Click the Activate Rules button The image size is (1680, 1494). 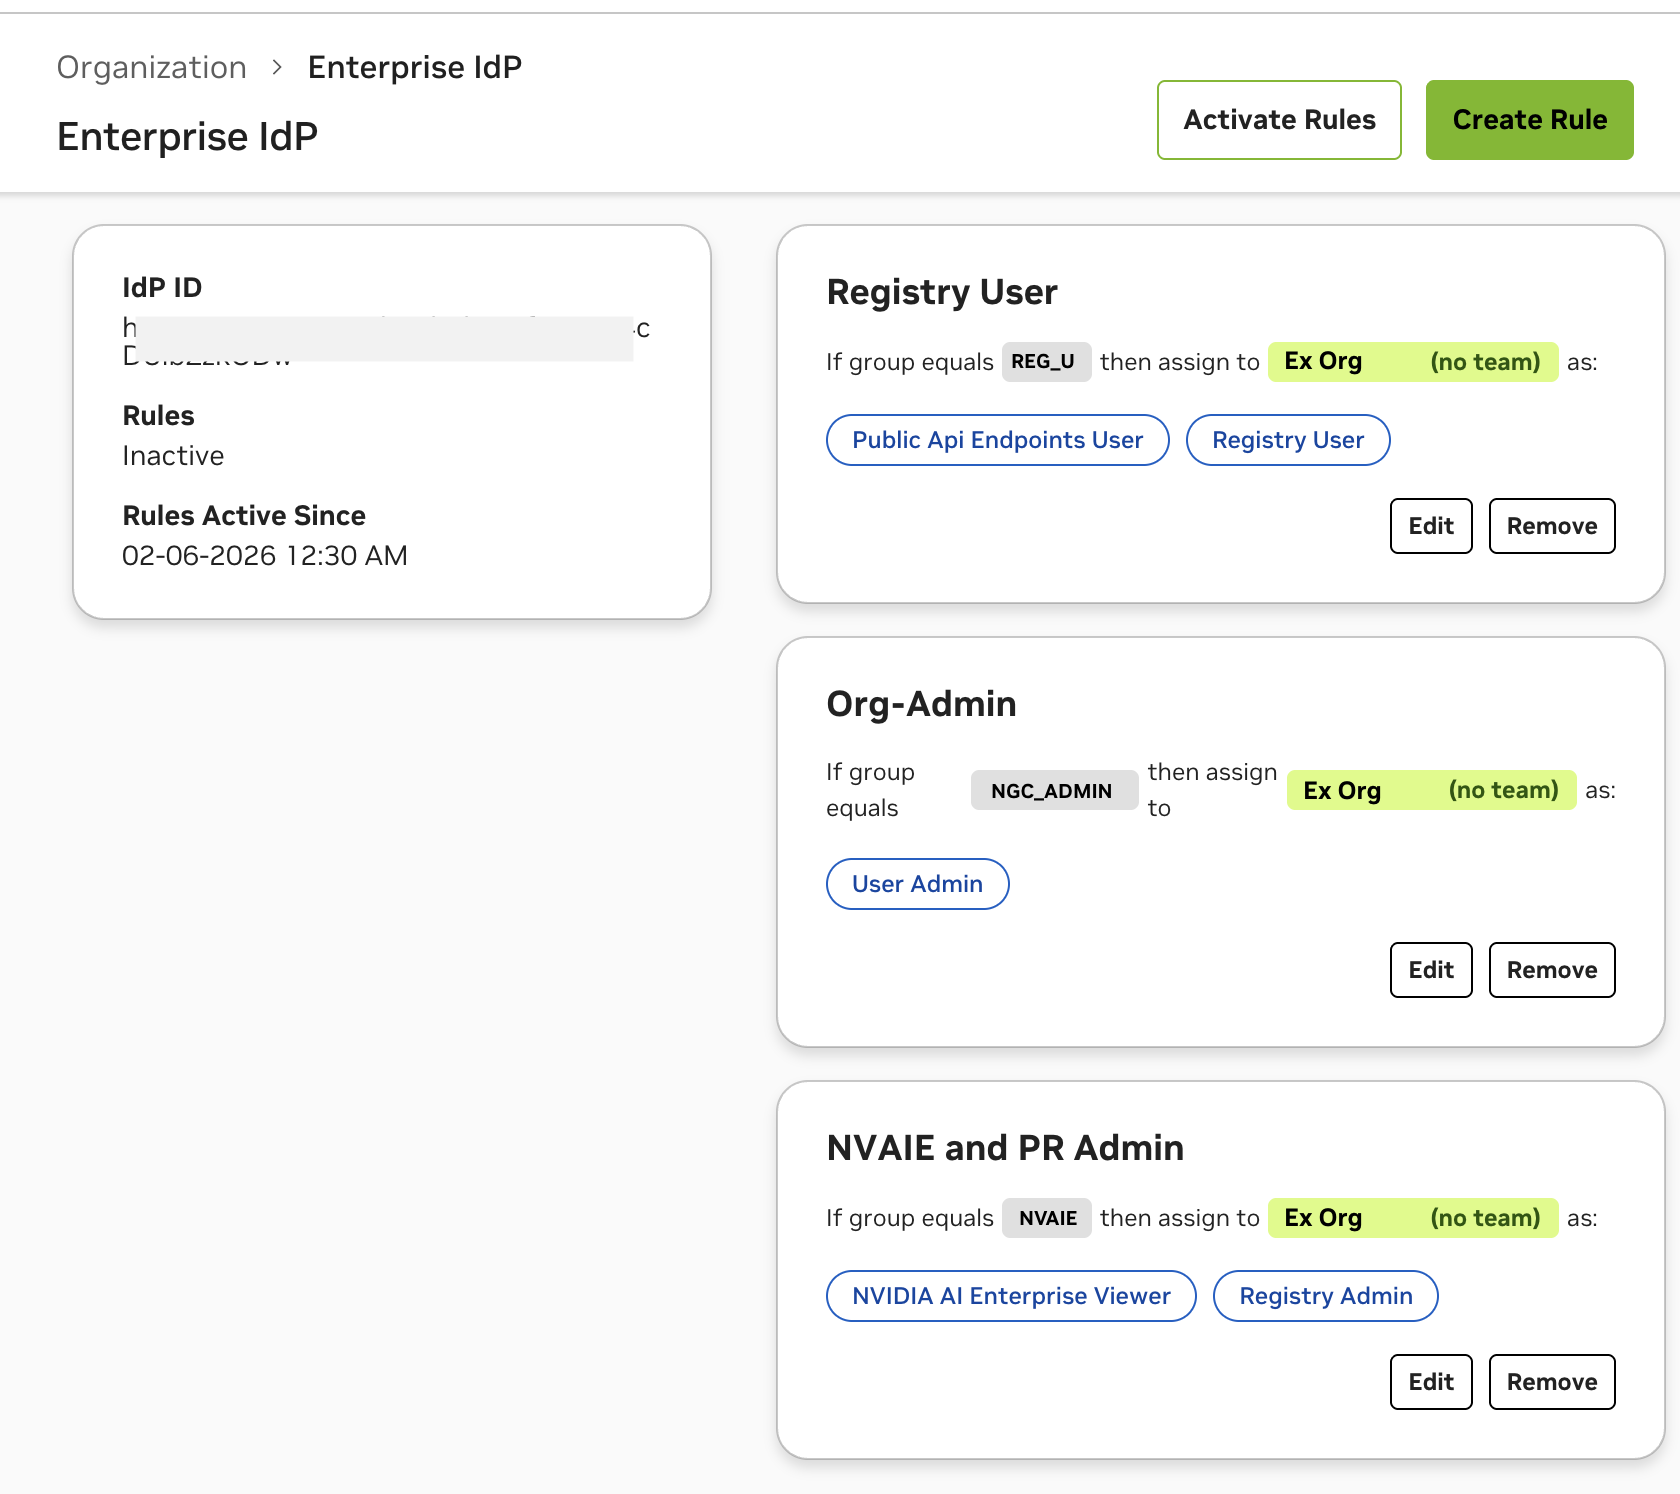[x=1279, y=119]
